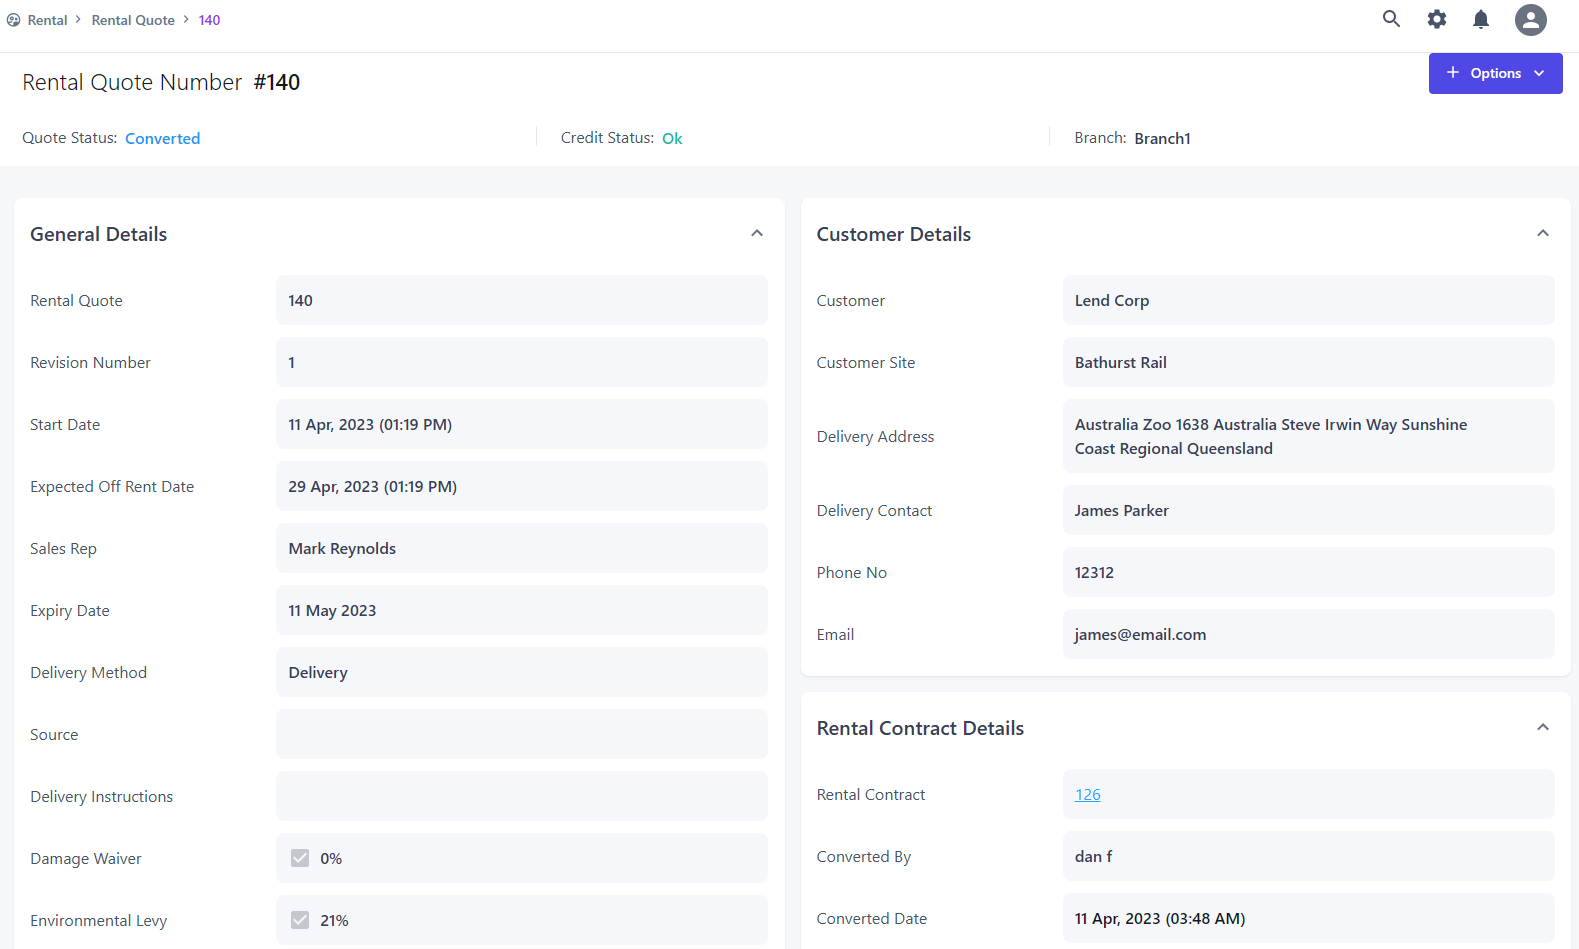Collapse the Rental Contract Details panel
Image resolution: width=1579 pixels, height=949 pixels.
[1543, 728]
